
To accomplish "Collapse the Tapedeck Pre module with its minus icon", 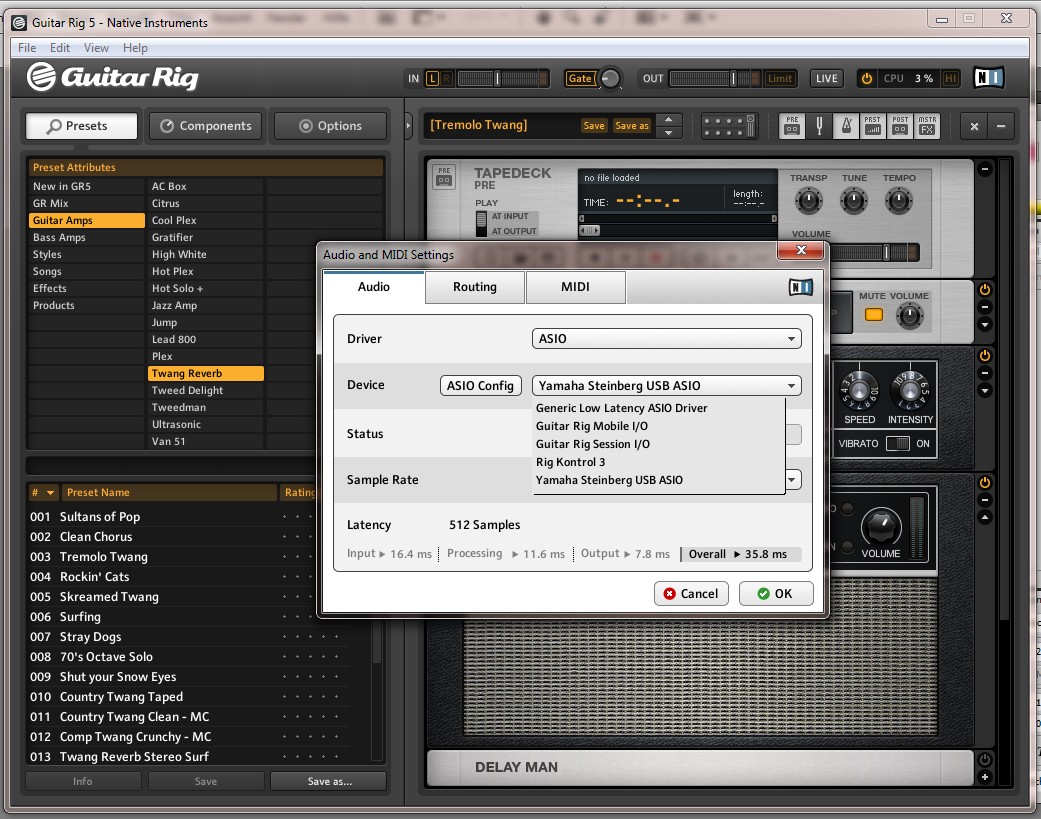I will click(x=985, y=169).
